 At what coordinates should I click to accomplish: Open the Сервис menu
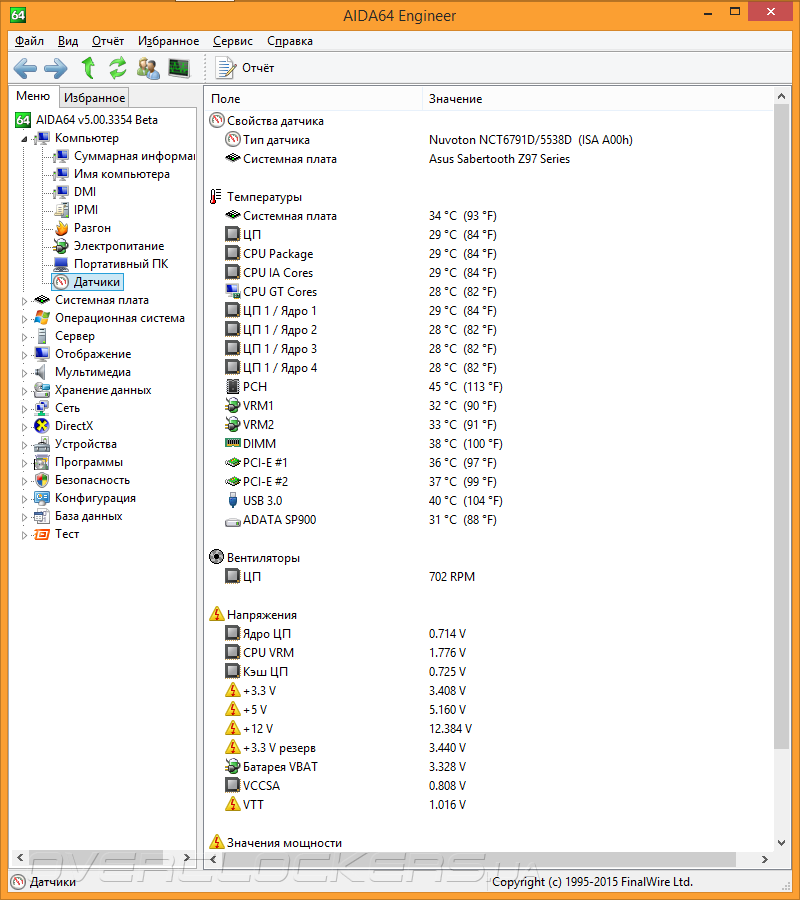tap(232, 41)
